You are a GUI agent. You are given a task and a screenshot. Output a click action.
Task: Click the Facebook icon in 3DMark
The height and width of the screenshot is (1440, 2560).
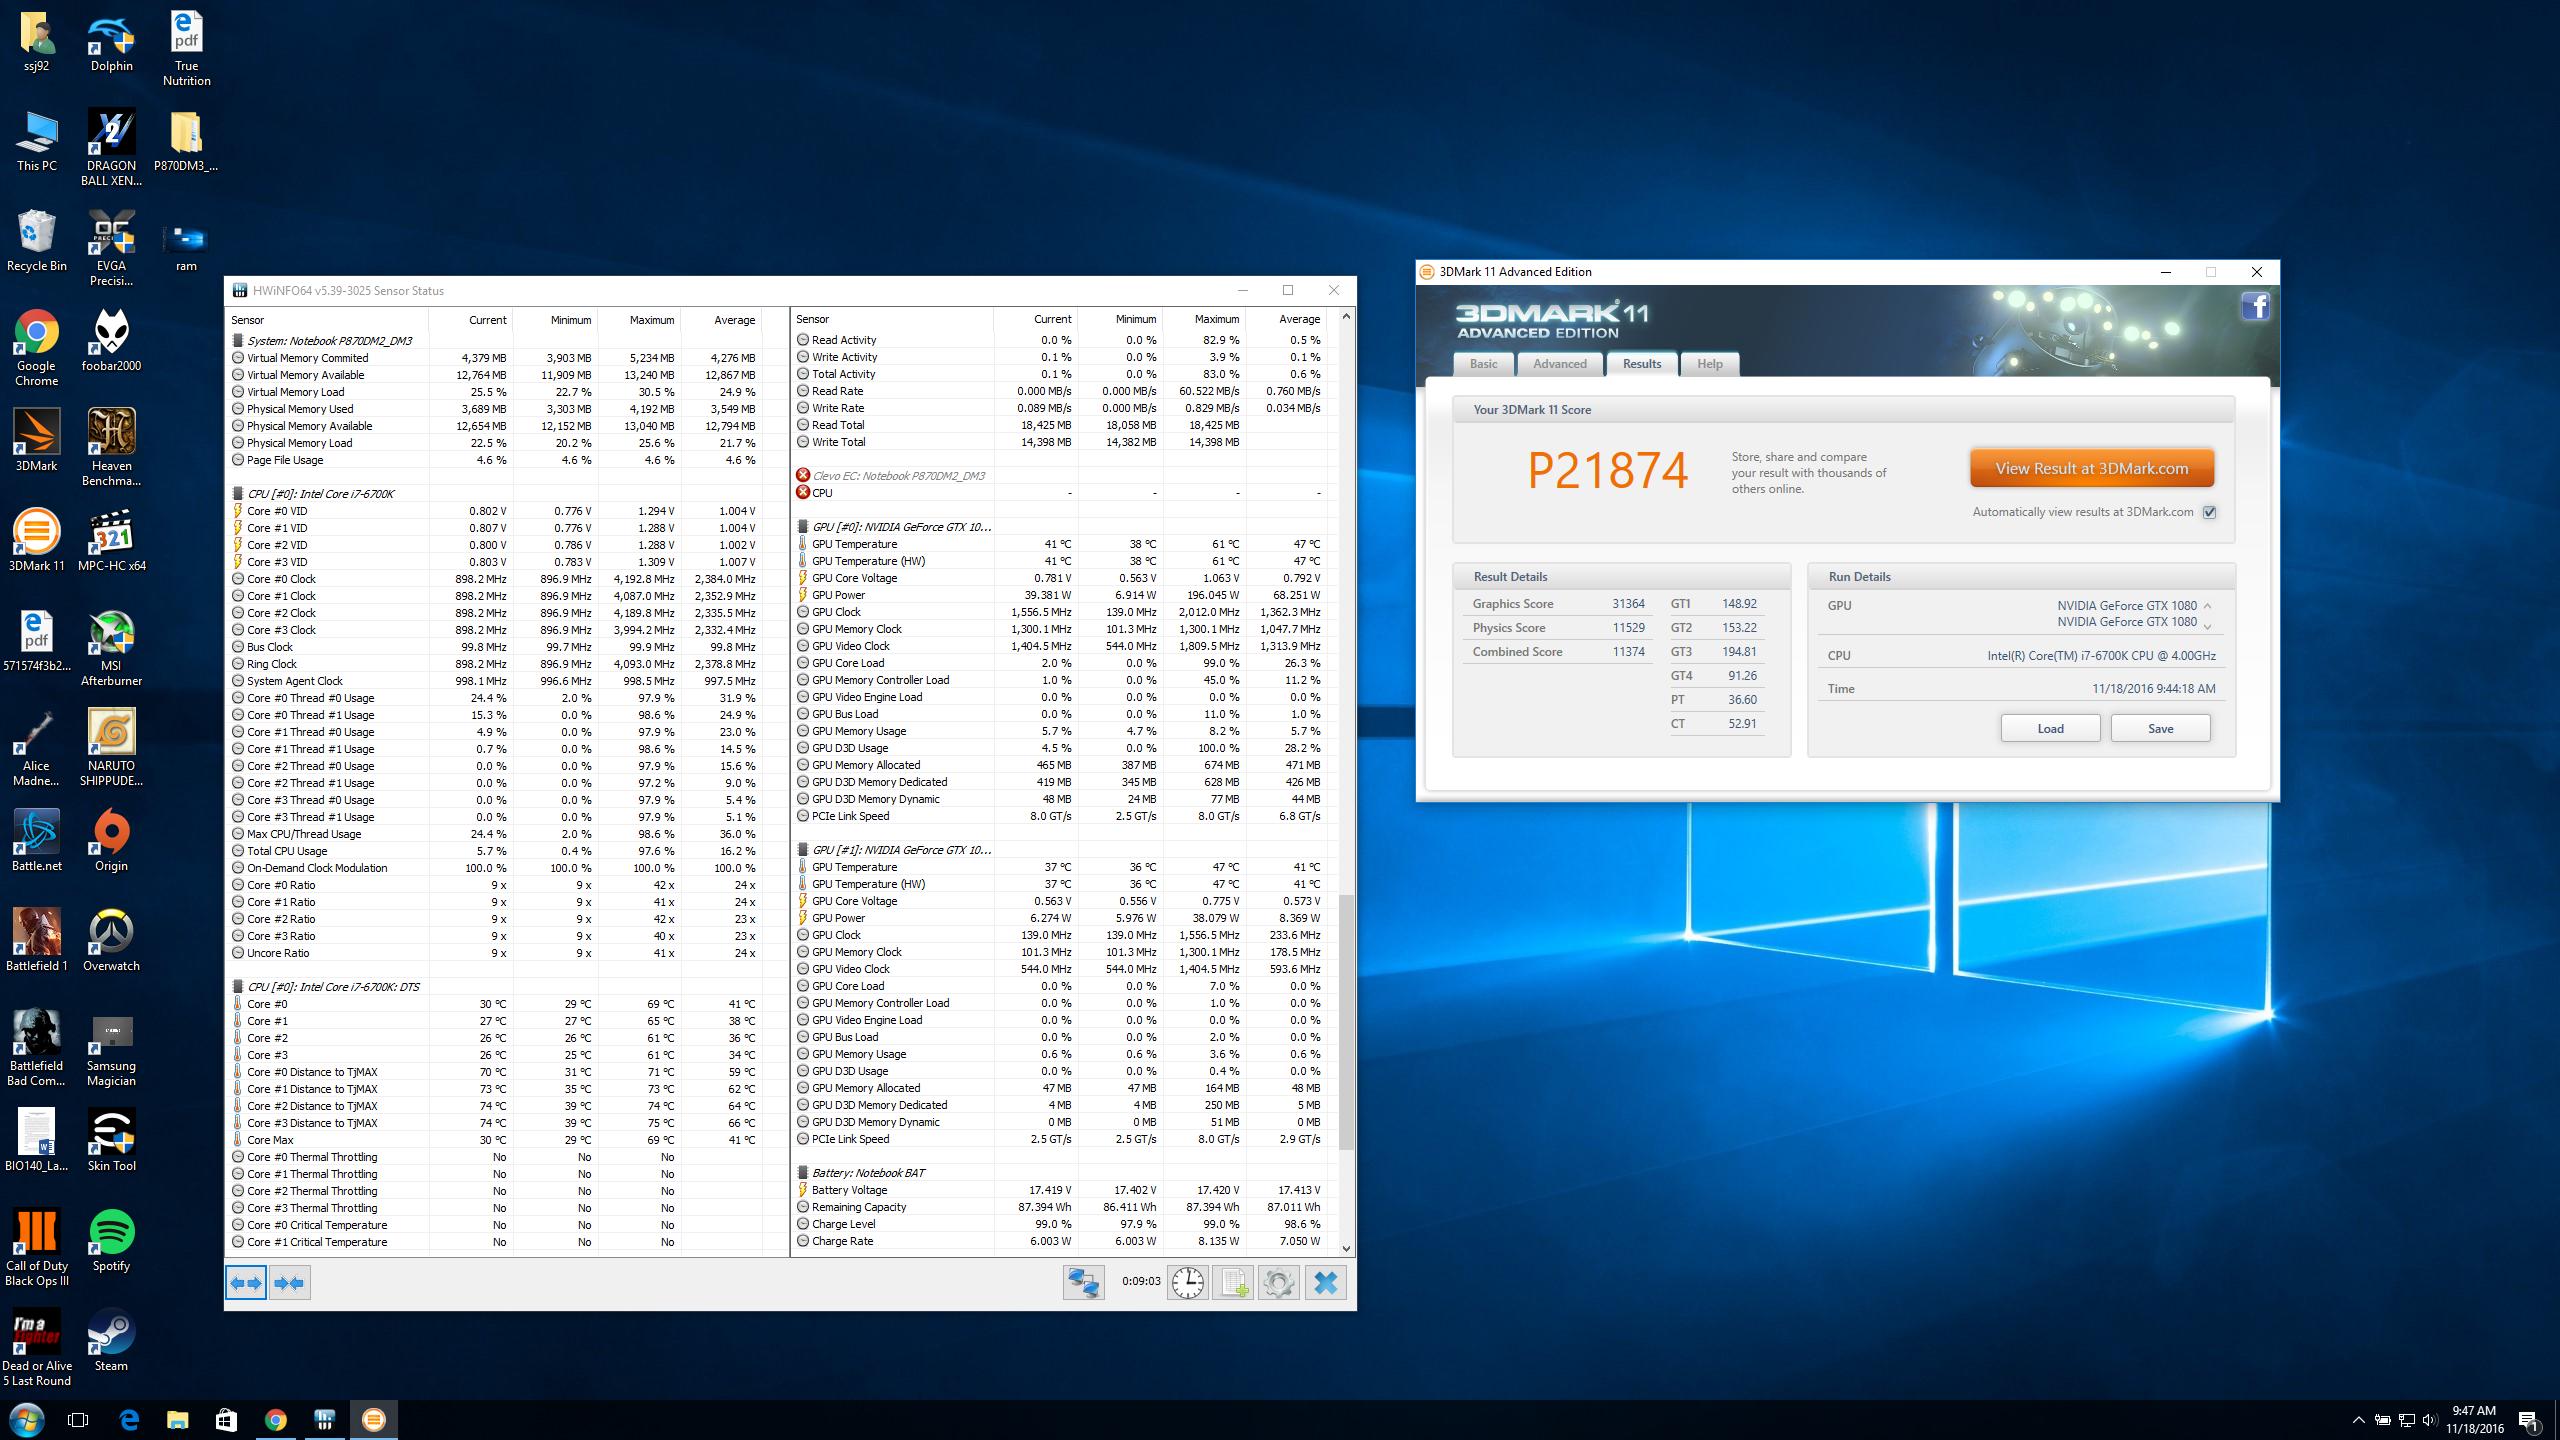[x=2255, y=306]
